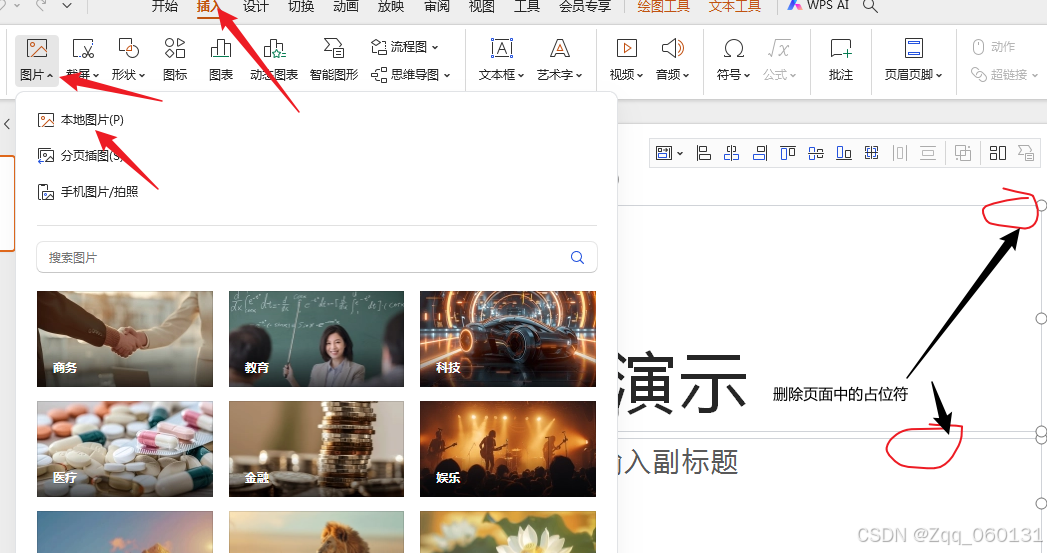Switch to the 设计 tab

(256, 6)
